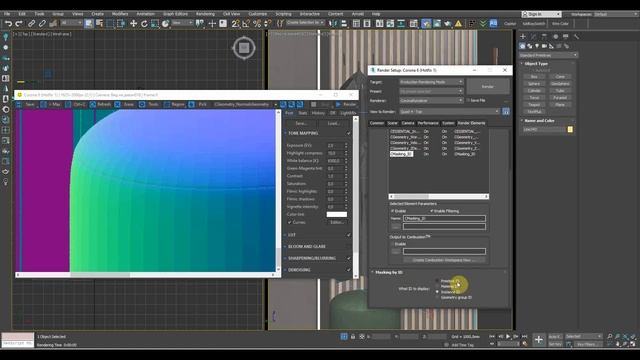This screenshot has width=640, height=360.
Task: Toggle Enable checkbox under Selected Element Parameters
Action: point(393,211)
